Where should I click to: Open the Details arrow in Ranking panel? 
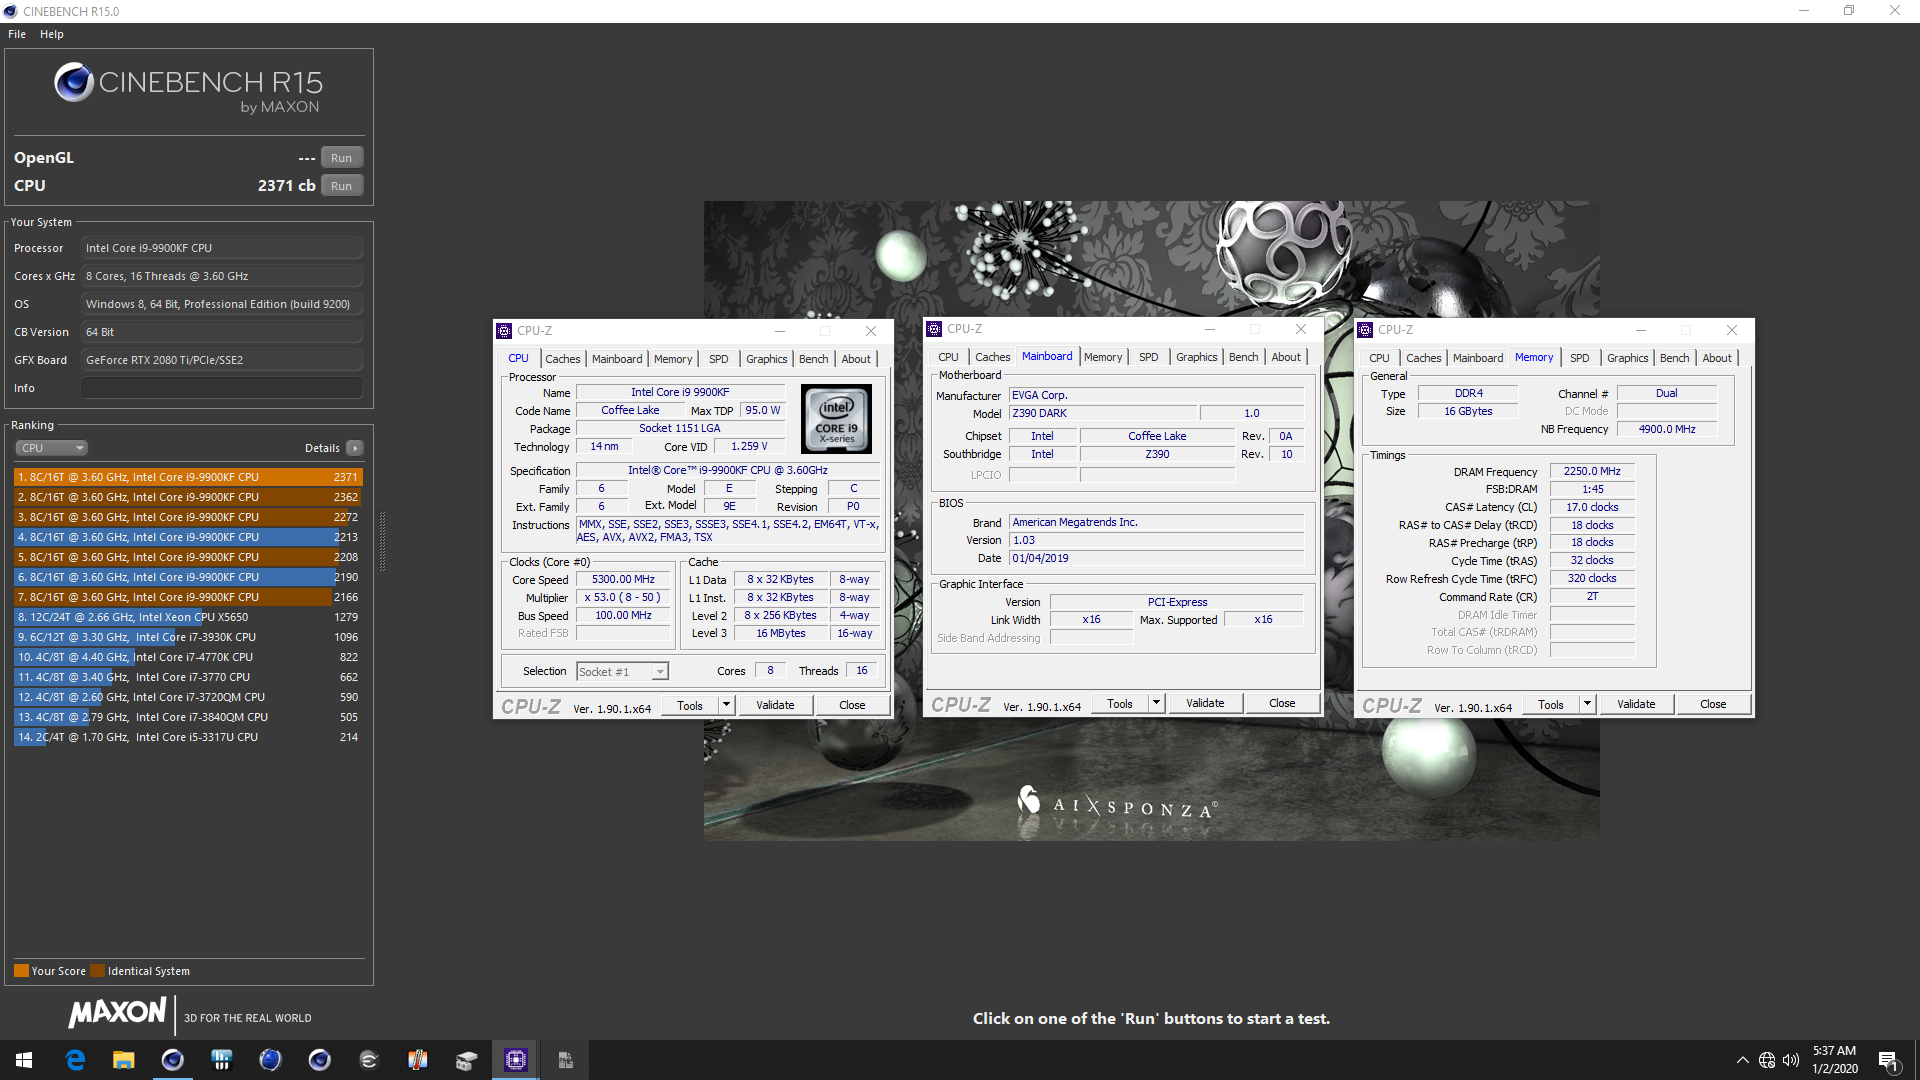355,448
